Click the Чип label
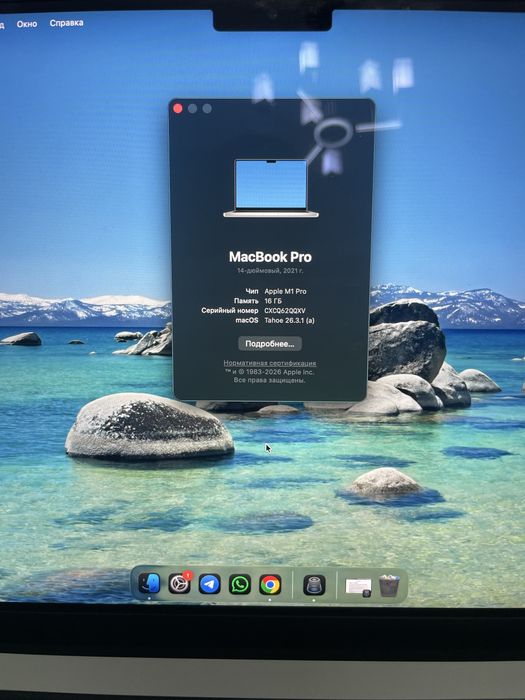Viewport: 525px width, 700px height. click(252, 291)
